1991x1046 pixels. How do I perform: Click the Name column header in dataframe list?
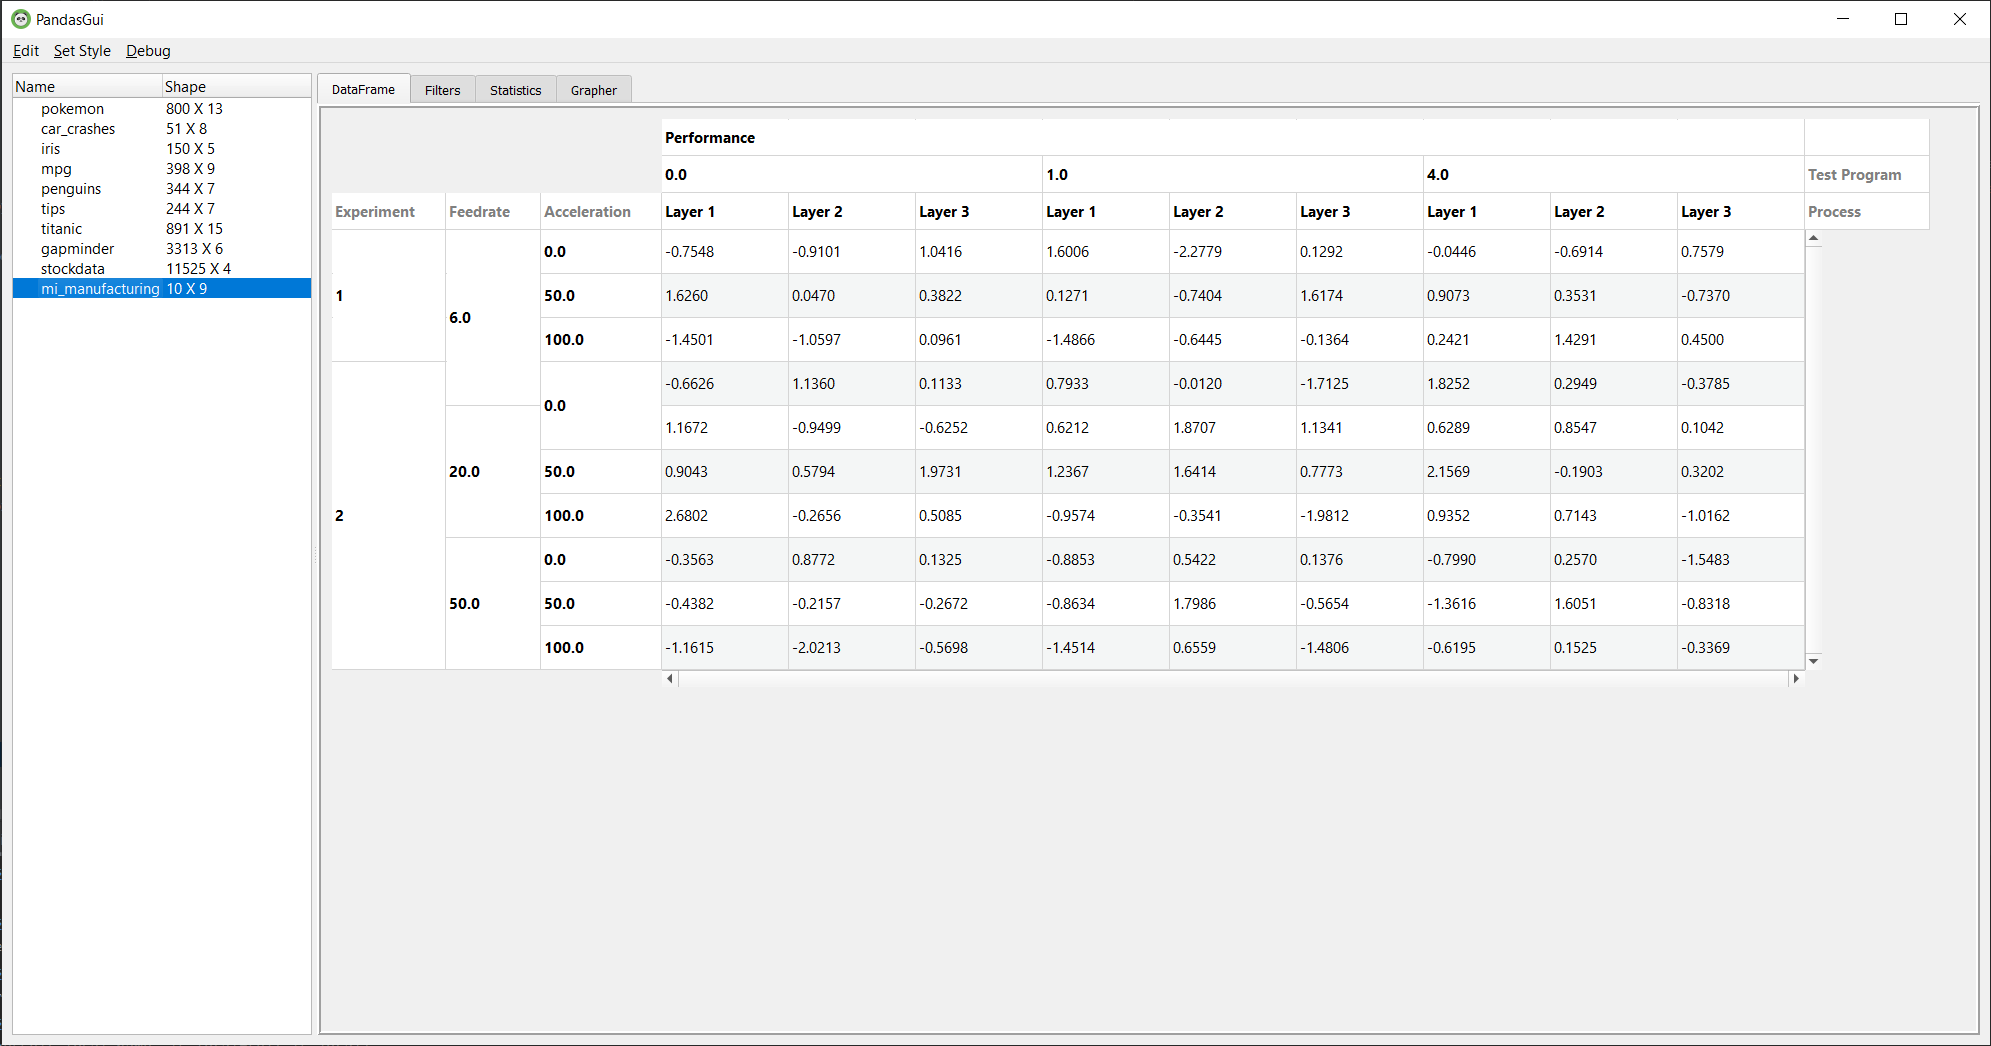pyautogui.click(x=87, y=86)
